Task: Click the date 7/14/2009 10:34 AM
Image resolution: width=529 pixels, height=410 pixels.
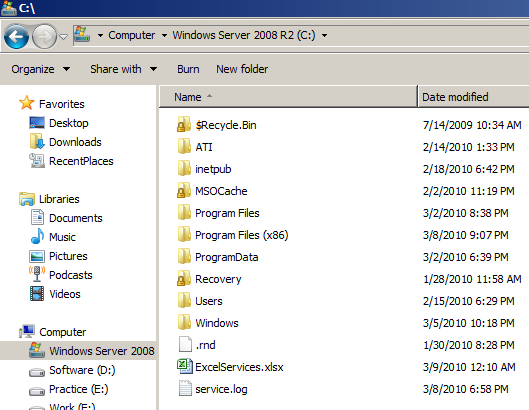Action: (472, 125)
